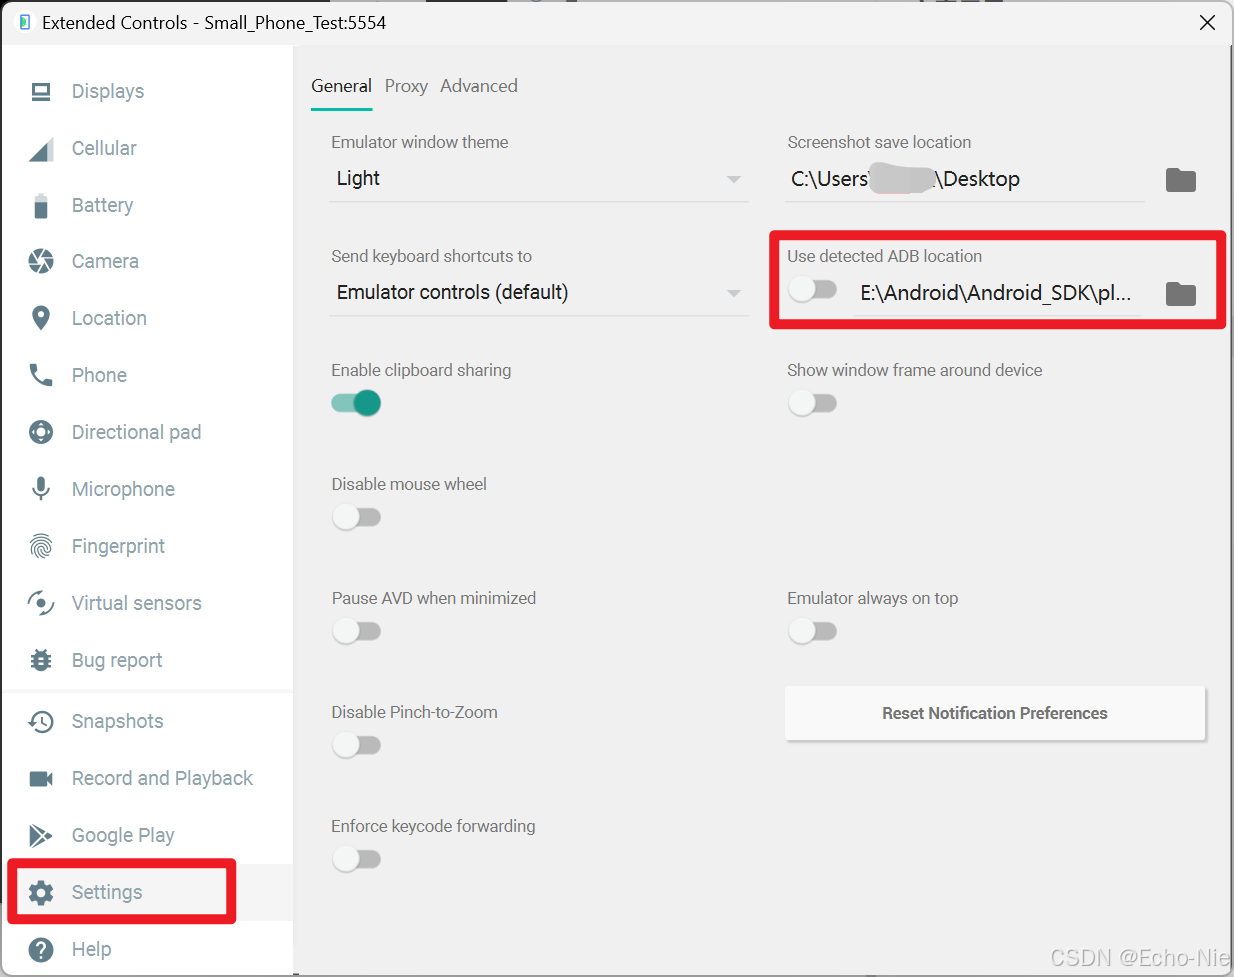This screenshot has width=1234, height=977.
Task: Switch to the Proxy tab
Action: (x=406, y=86)
